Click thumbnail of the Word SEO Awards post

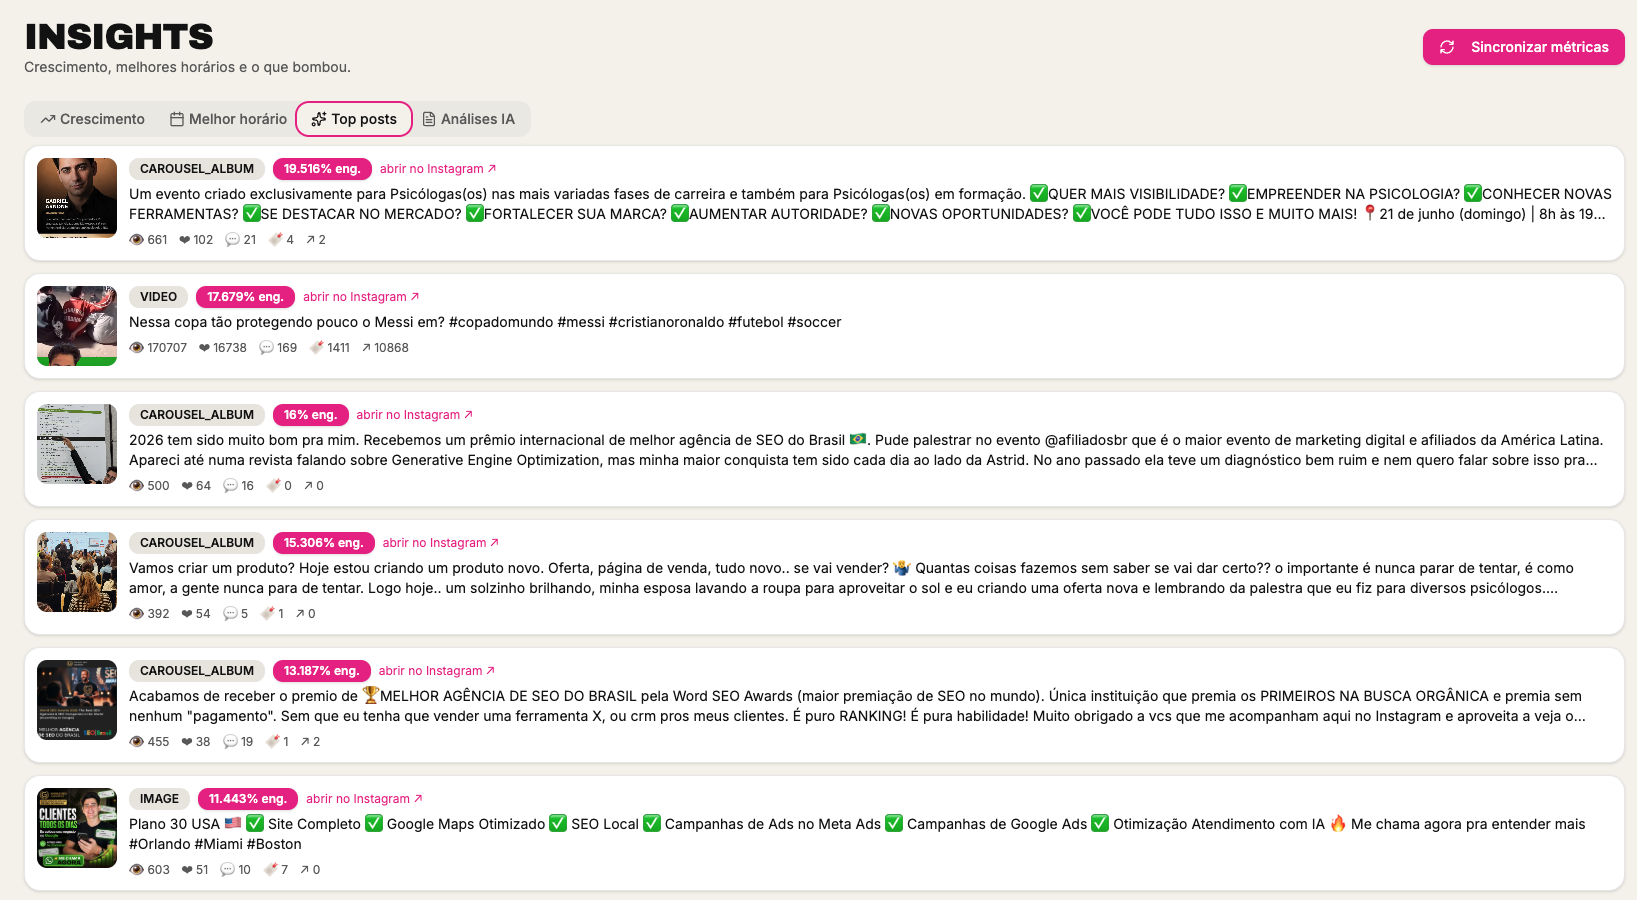pos(77,700)
